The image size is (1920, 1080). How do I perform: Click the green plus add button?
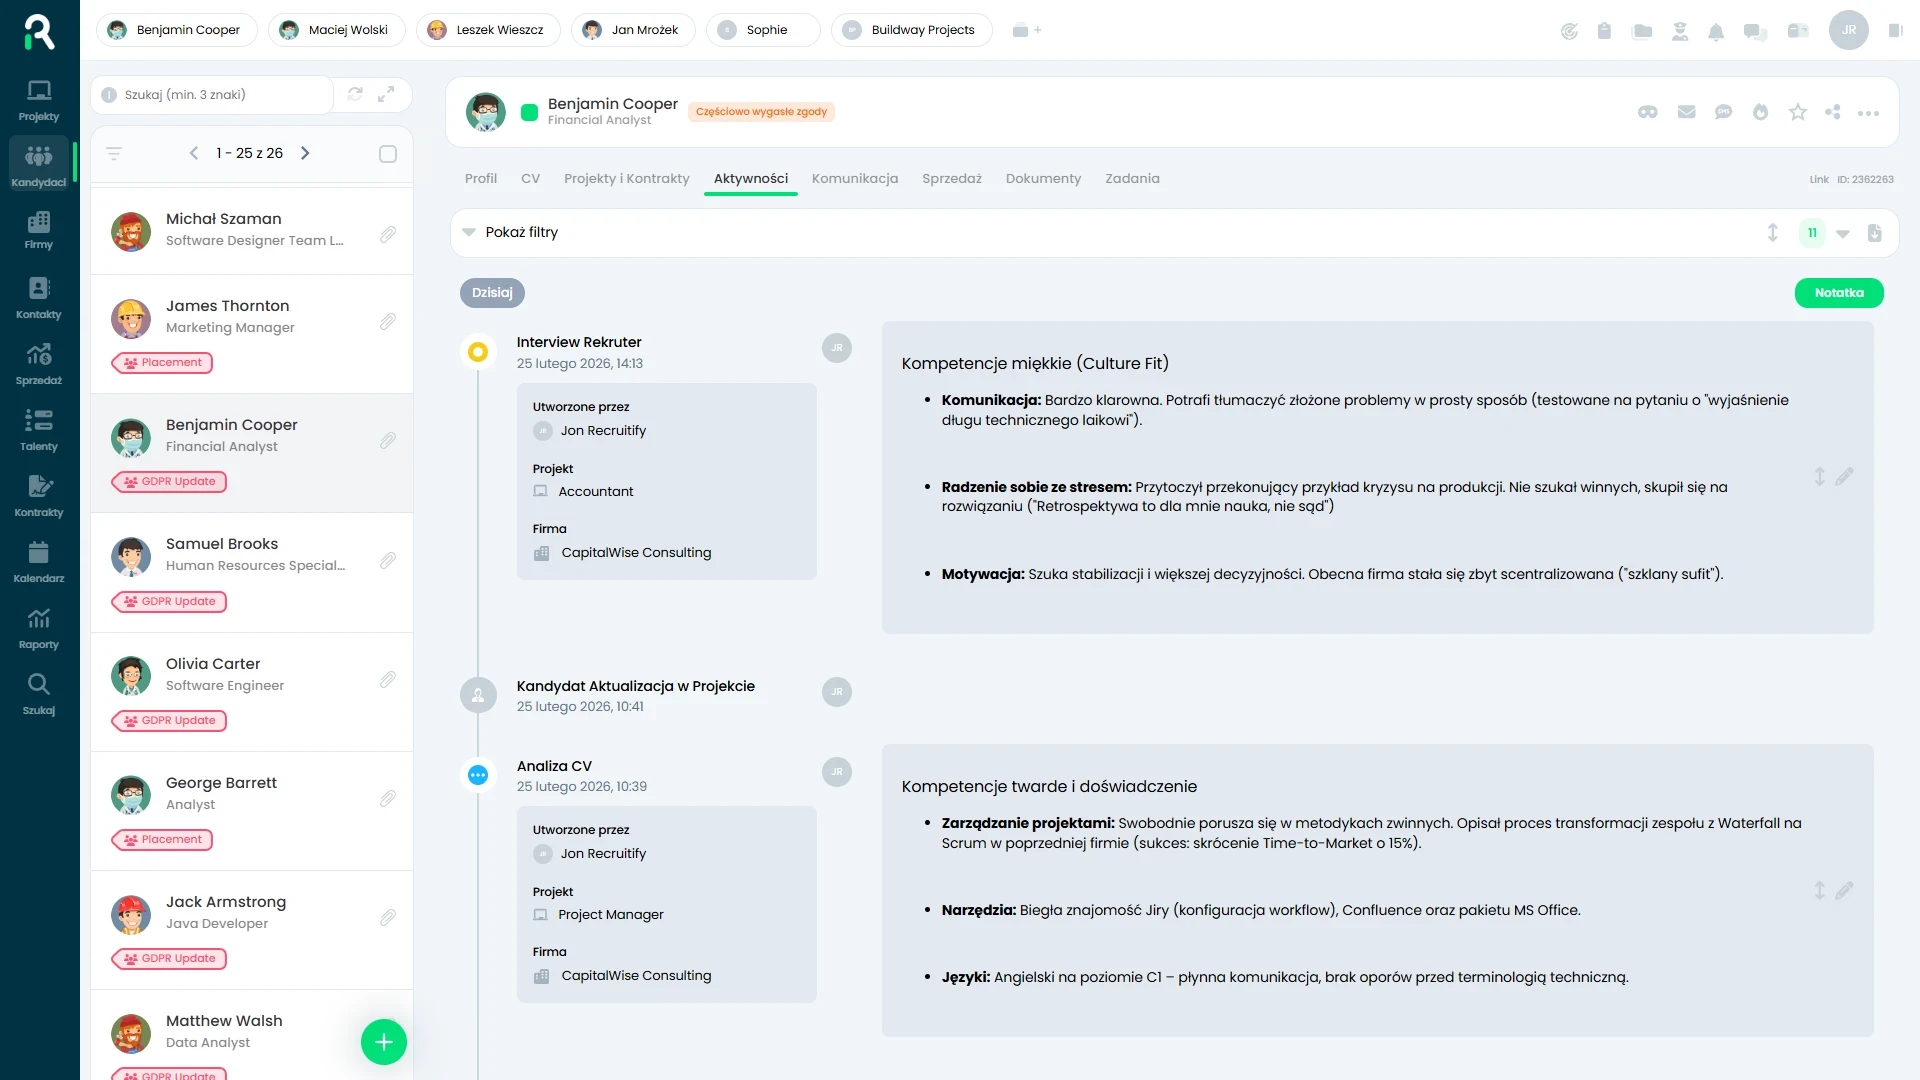[384, 1042]
